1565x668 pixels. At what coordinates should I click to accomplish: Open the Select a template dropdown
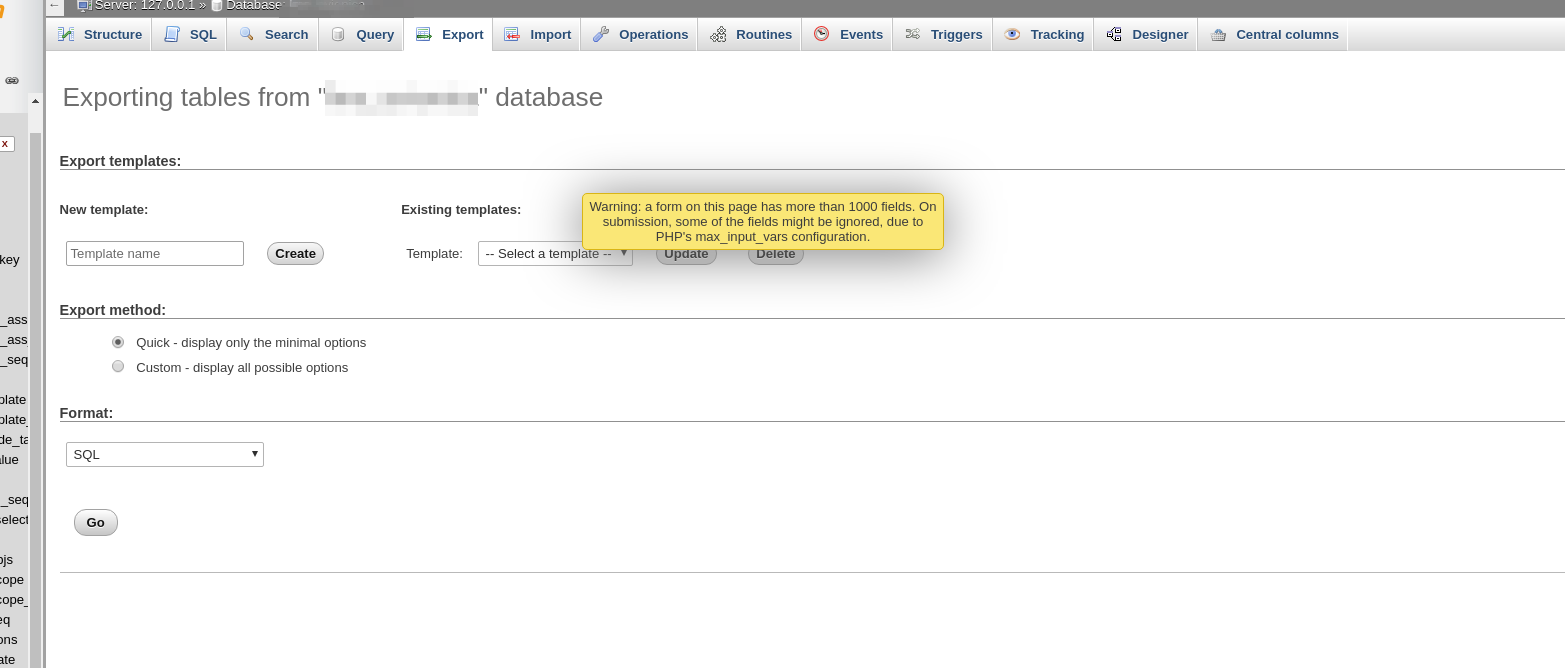(x=555, y=254)
